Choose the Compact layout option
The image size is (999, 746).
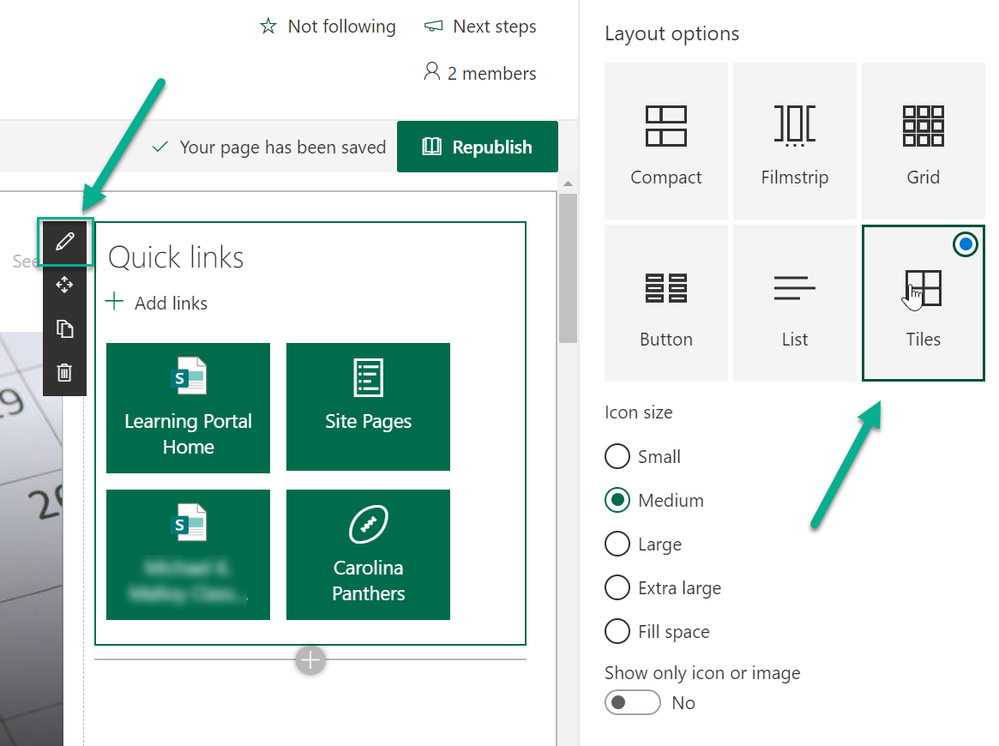click(666, 141)
